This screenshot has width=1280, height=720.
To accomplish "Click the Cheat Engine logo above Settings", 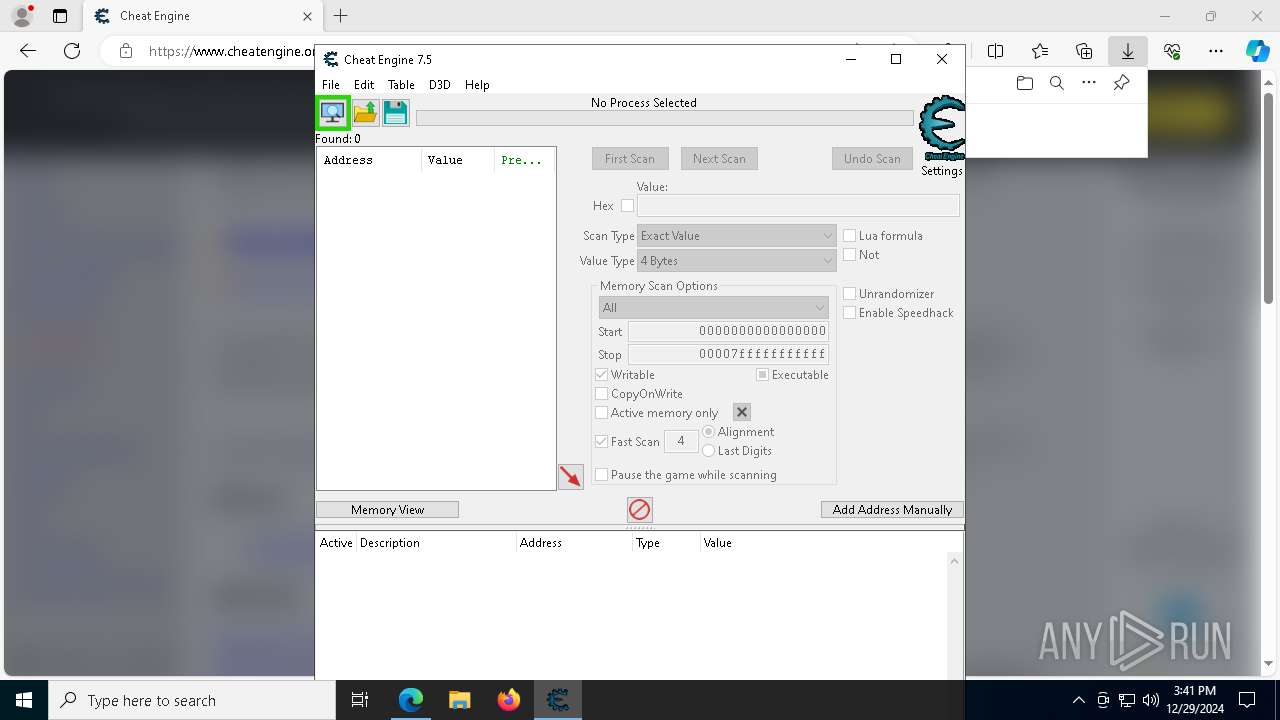I will click(x=942, y=128).
